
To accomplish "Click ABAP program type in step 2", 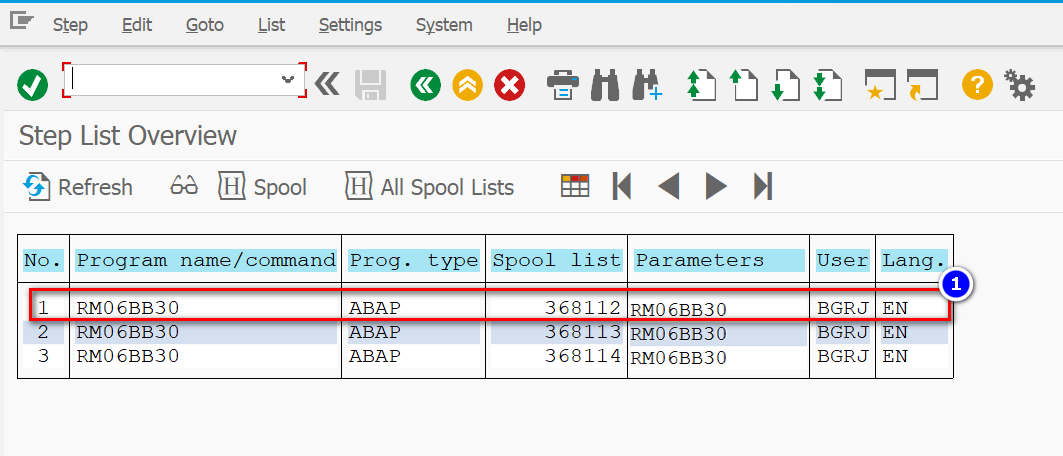I will pyautogui.click(x=375, y=332).
